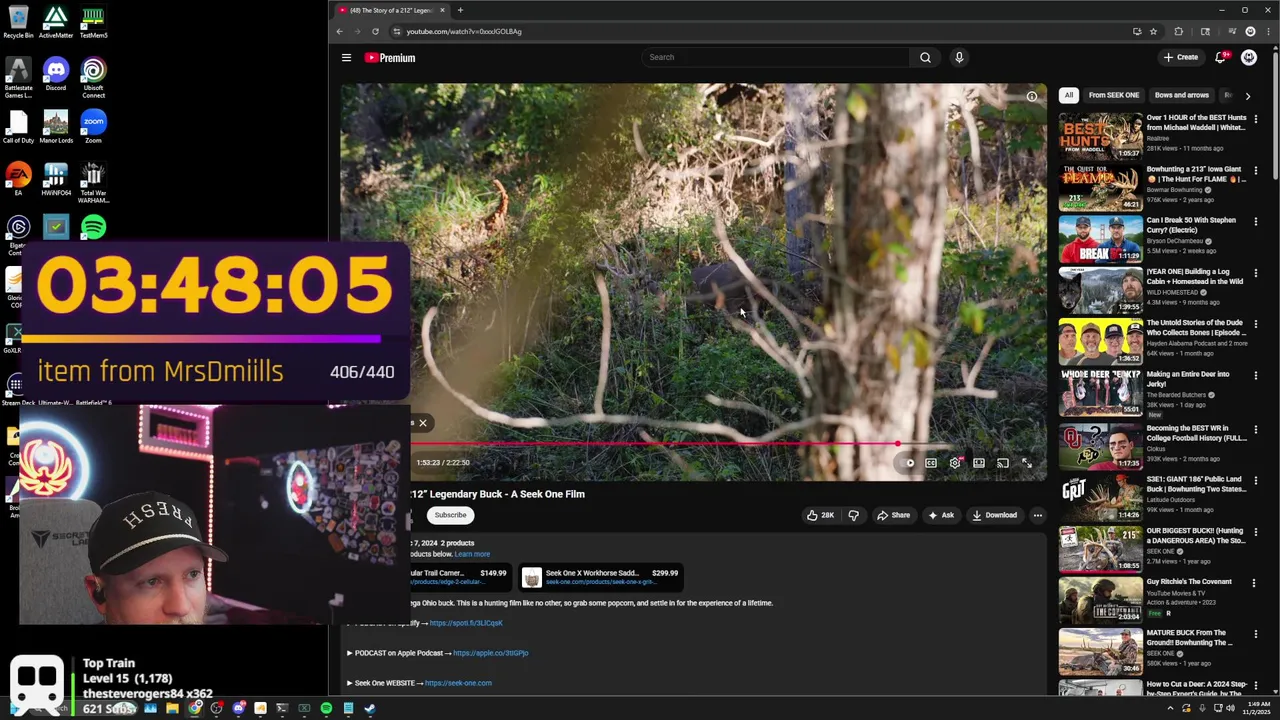Enter fullscreen mode in player
The height and width of the screenshot is (720, 1280).
tap(1027, 463)
